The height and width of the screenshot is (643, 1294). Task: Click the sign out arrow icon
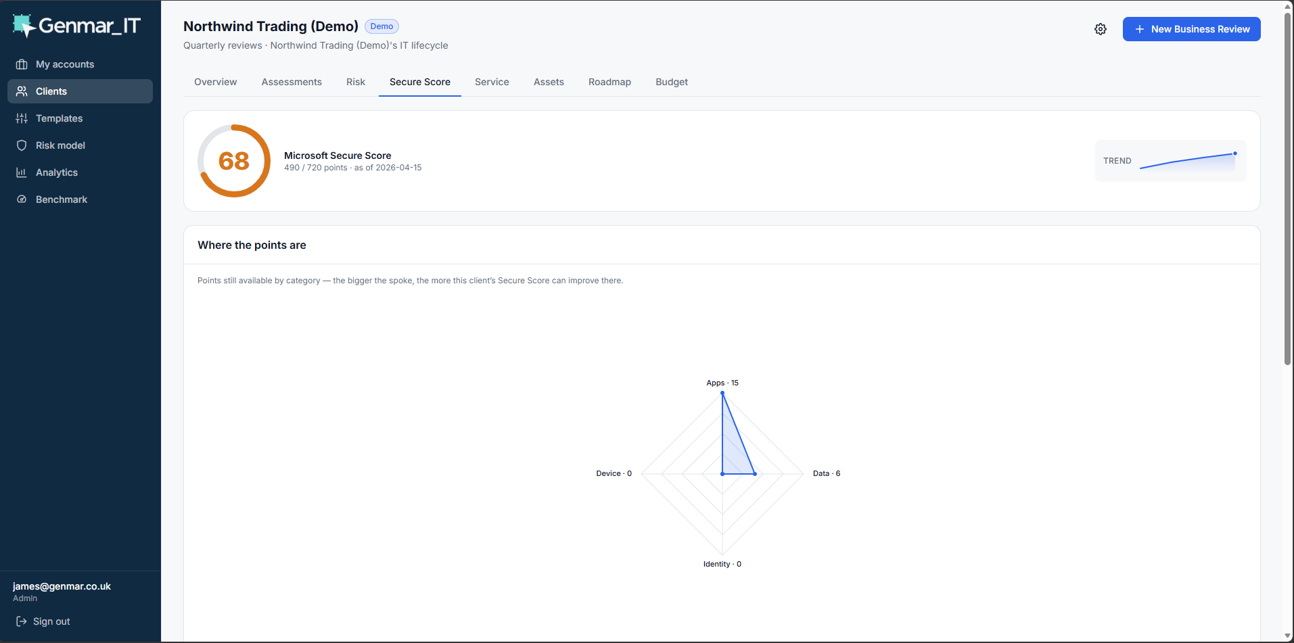[21, 621]
